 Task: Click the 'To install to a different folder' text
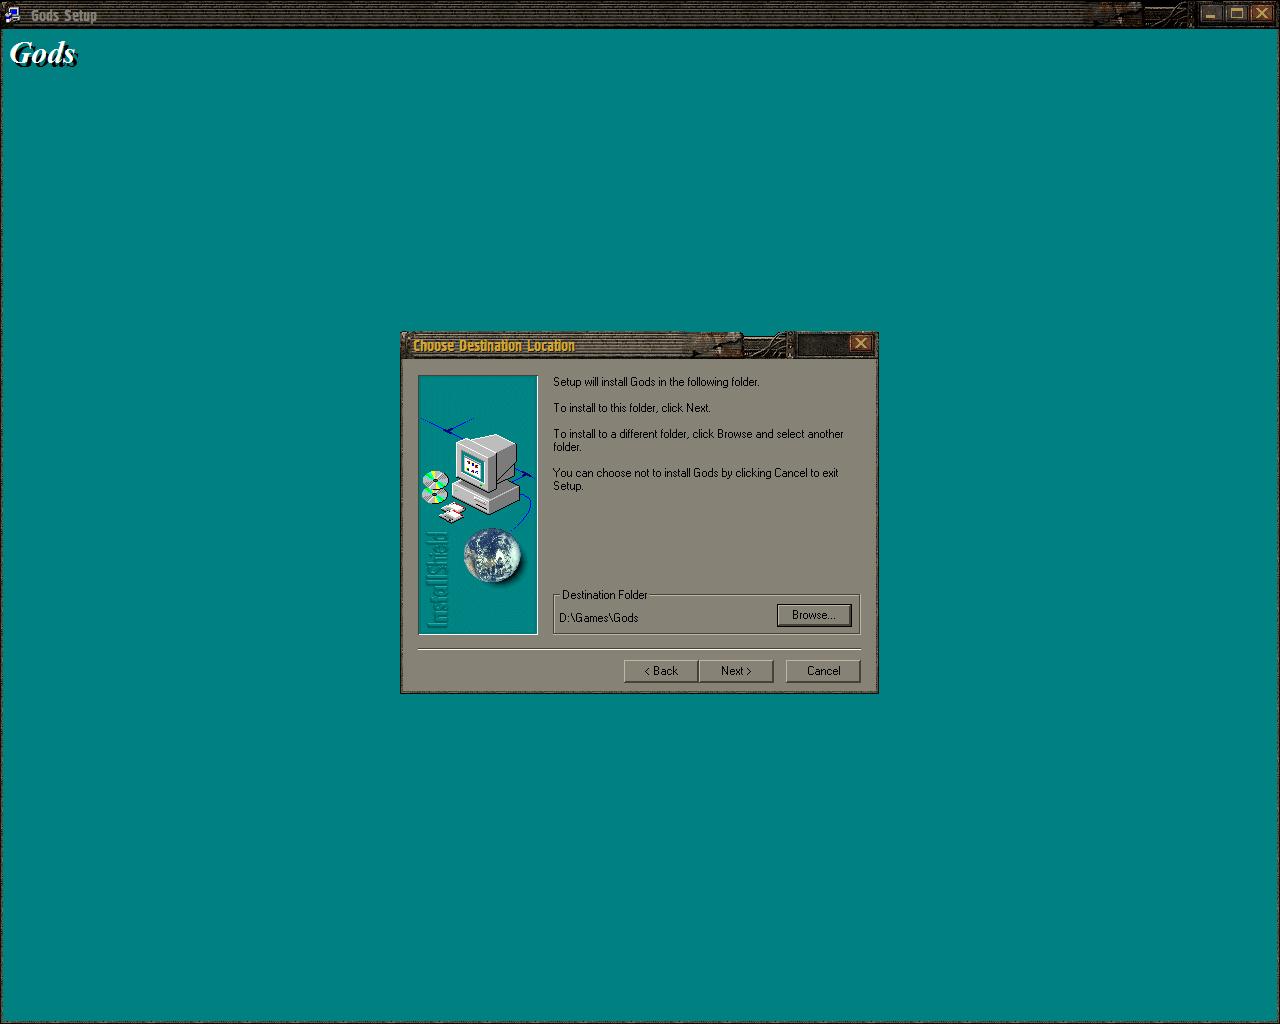tap(698, 440)
